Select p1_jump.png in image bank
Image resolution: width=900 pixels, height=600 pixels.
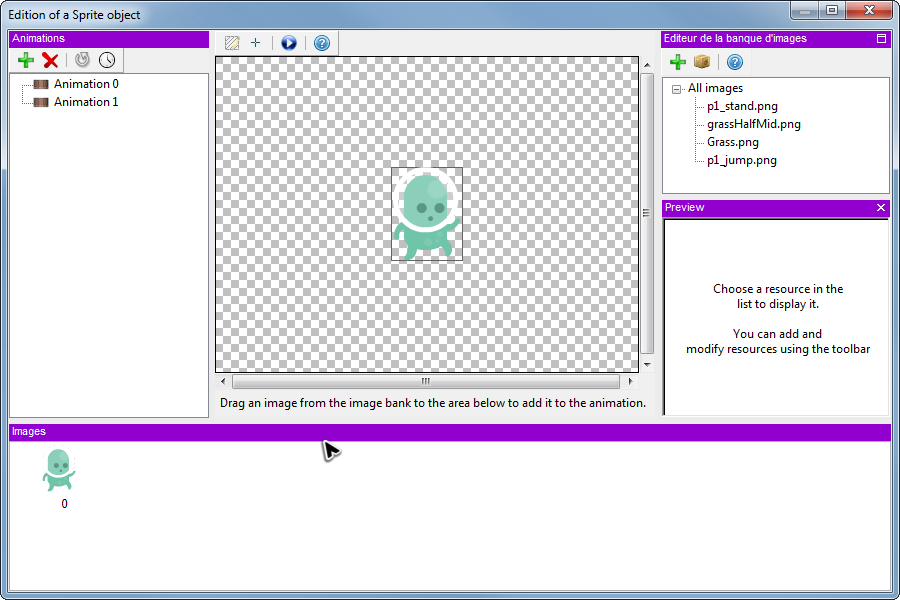[741, 160]
